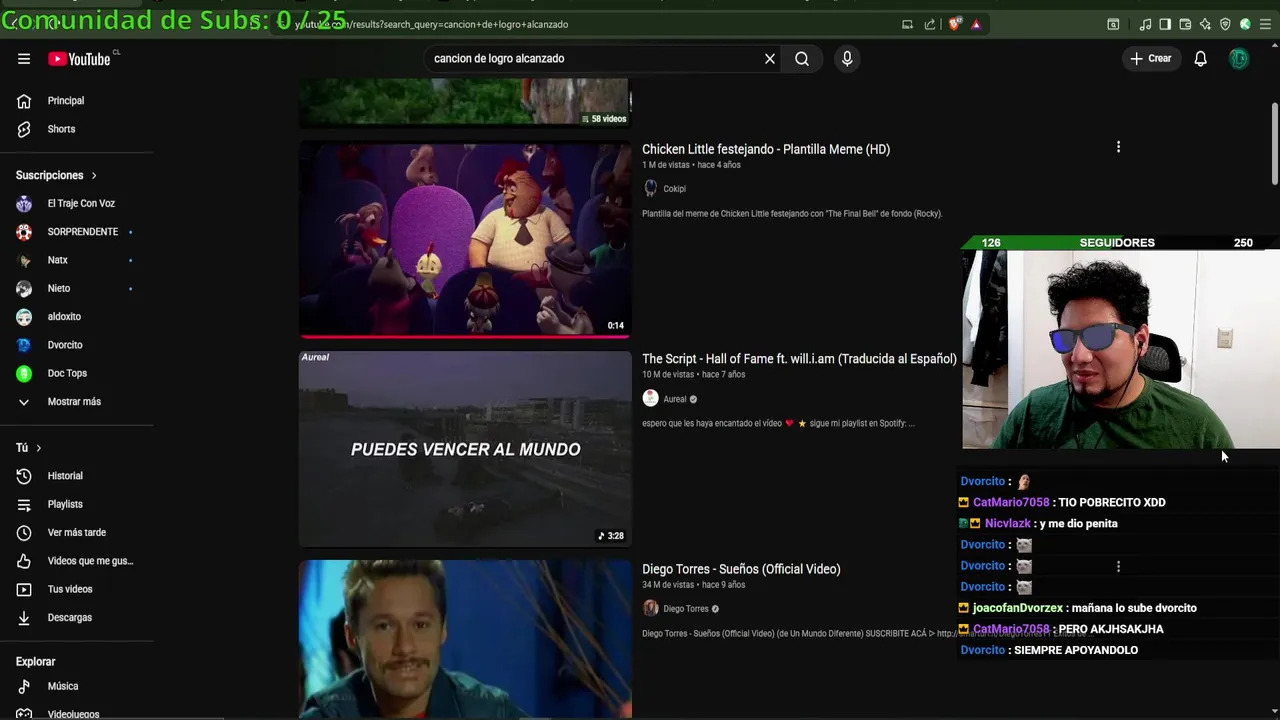Open the Aureal channel name link

[675, 399]
